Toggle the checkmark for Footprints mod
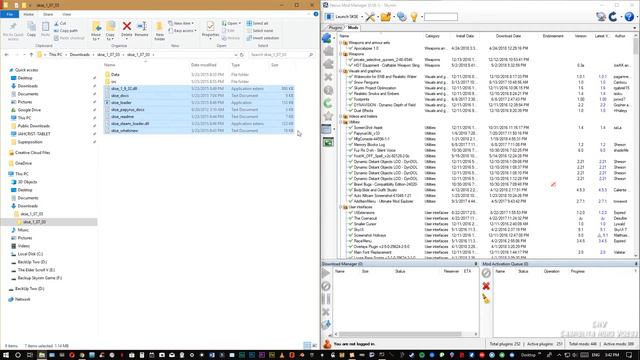This screenshot has width=640, height=360. (x=350, y=99)
